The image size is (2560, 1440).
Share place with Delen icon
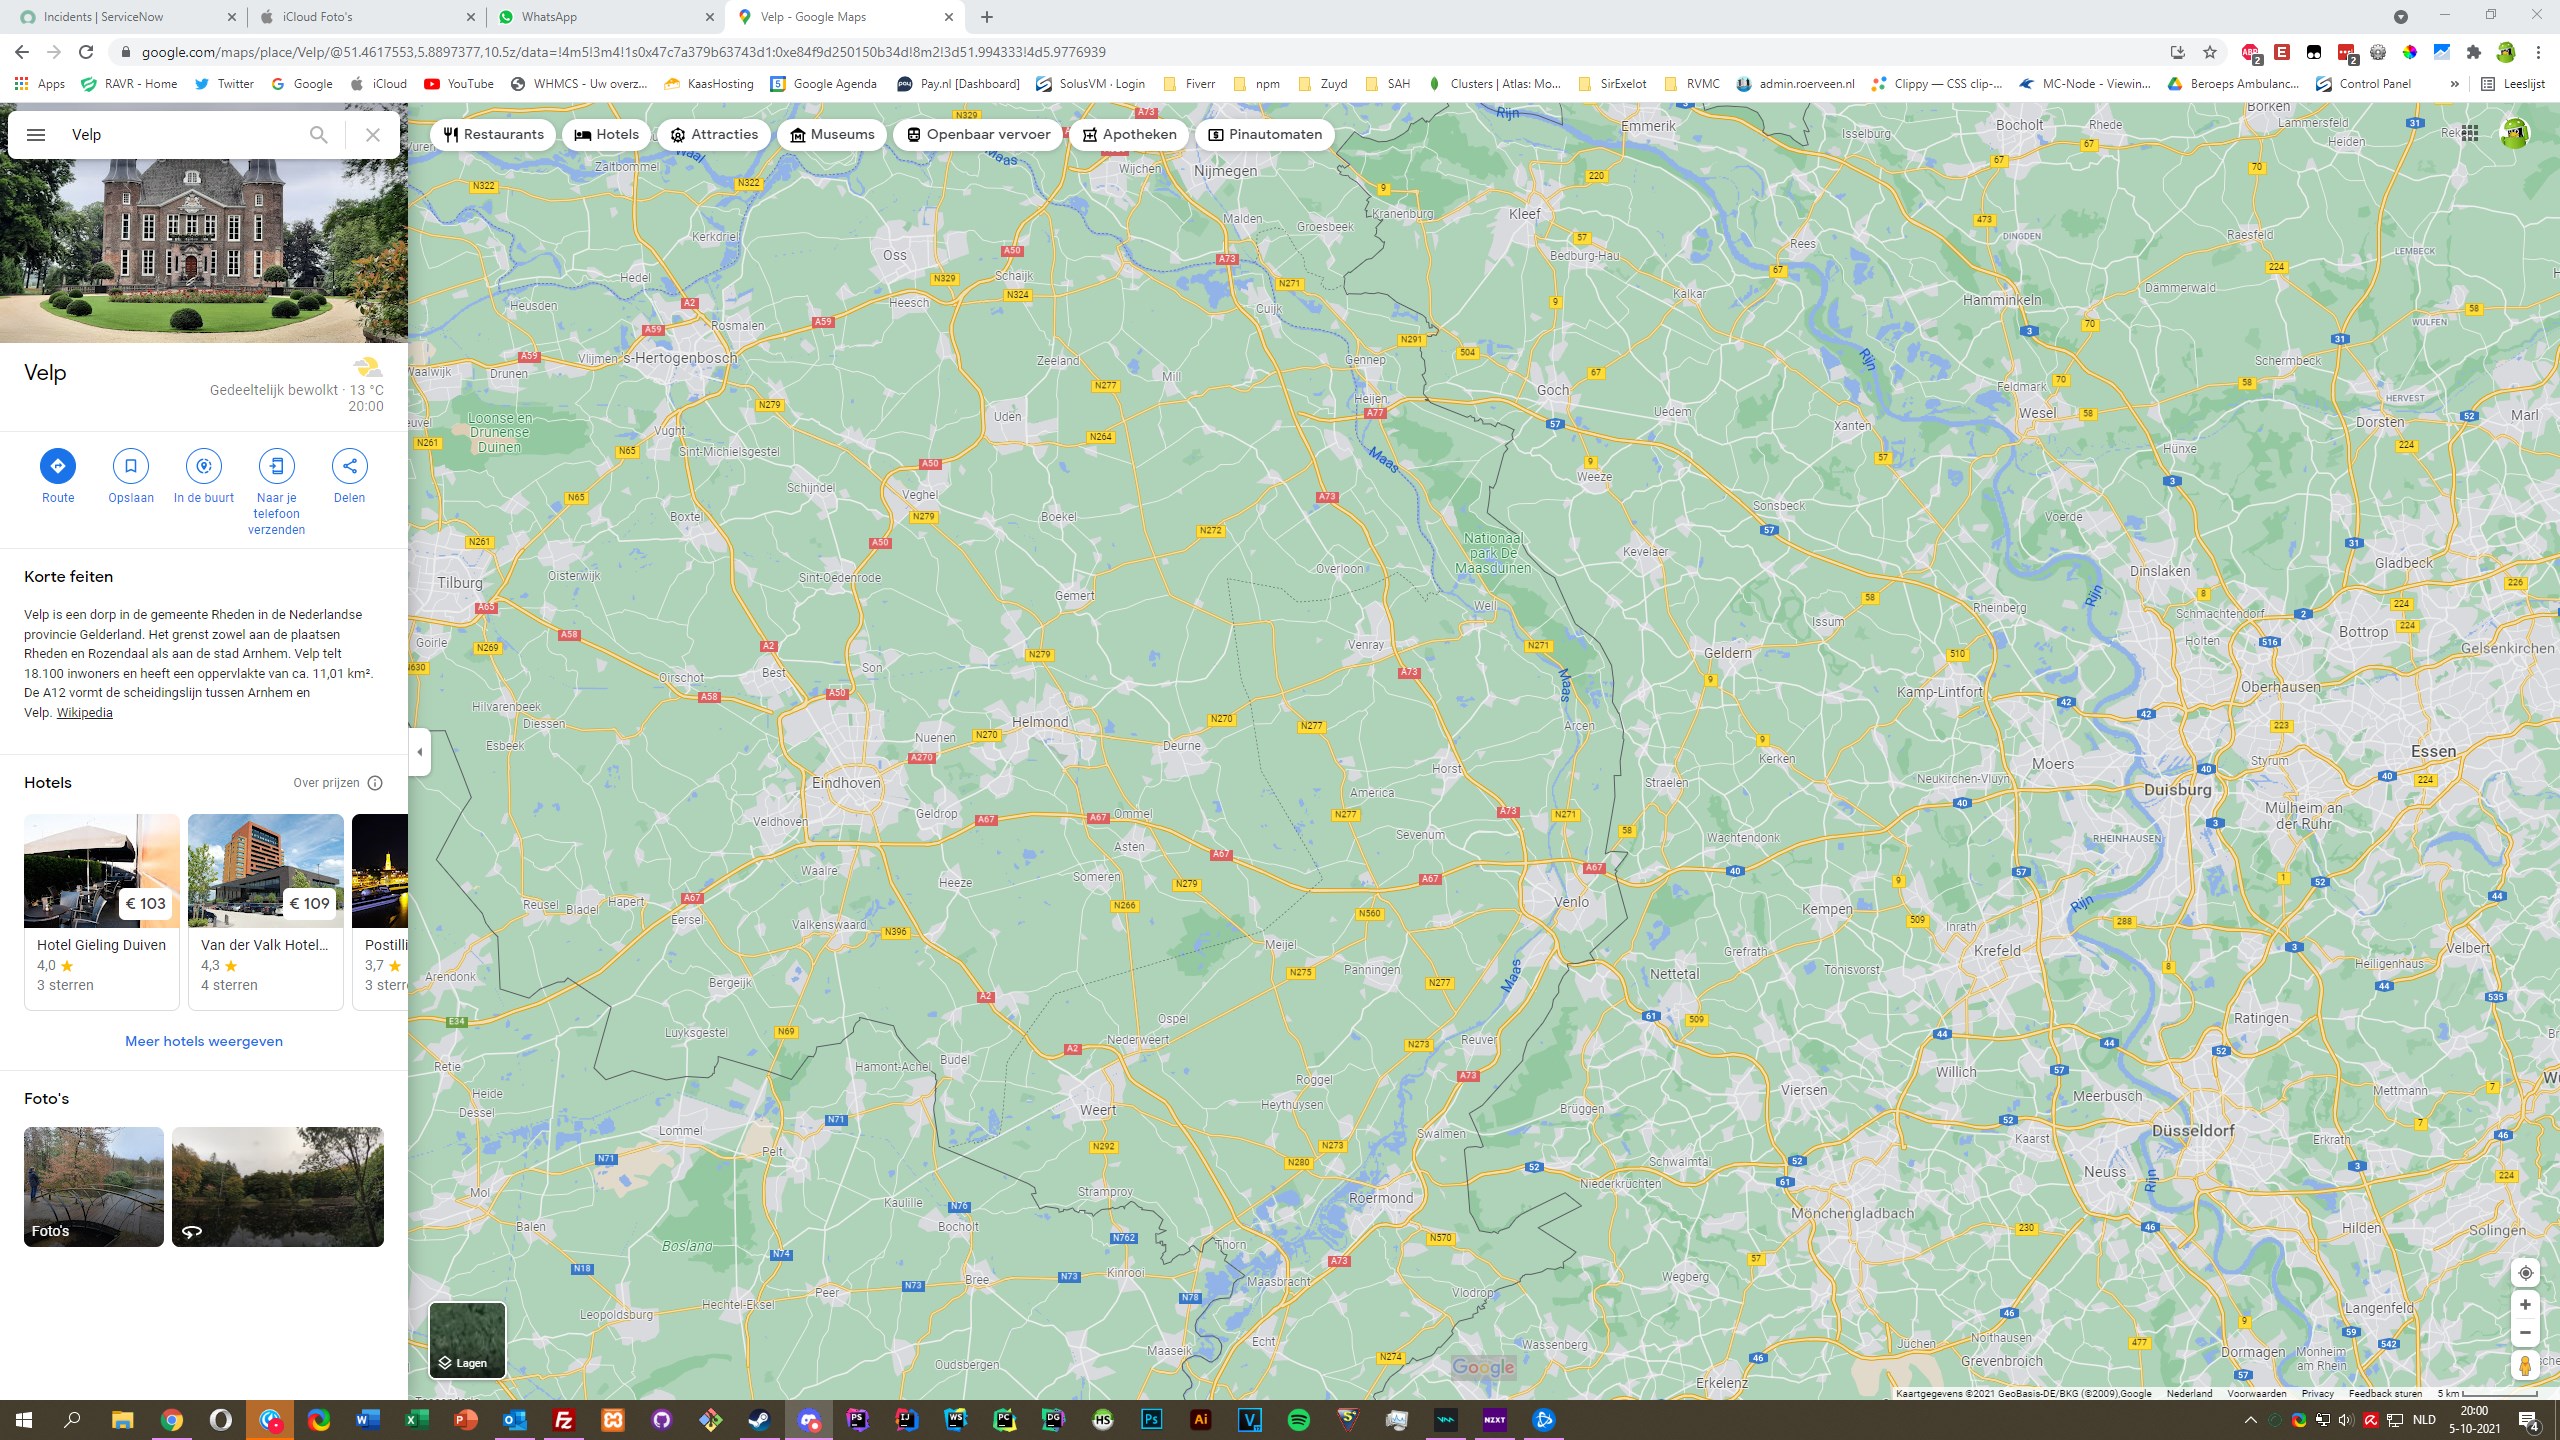(x=349, y=466)
